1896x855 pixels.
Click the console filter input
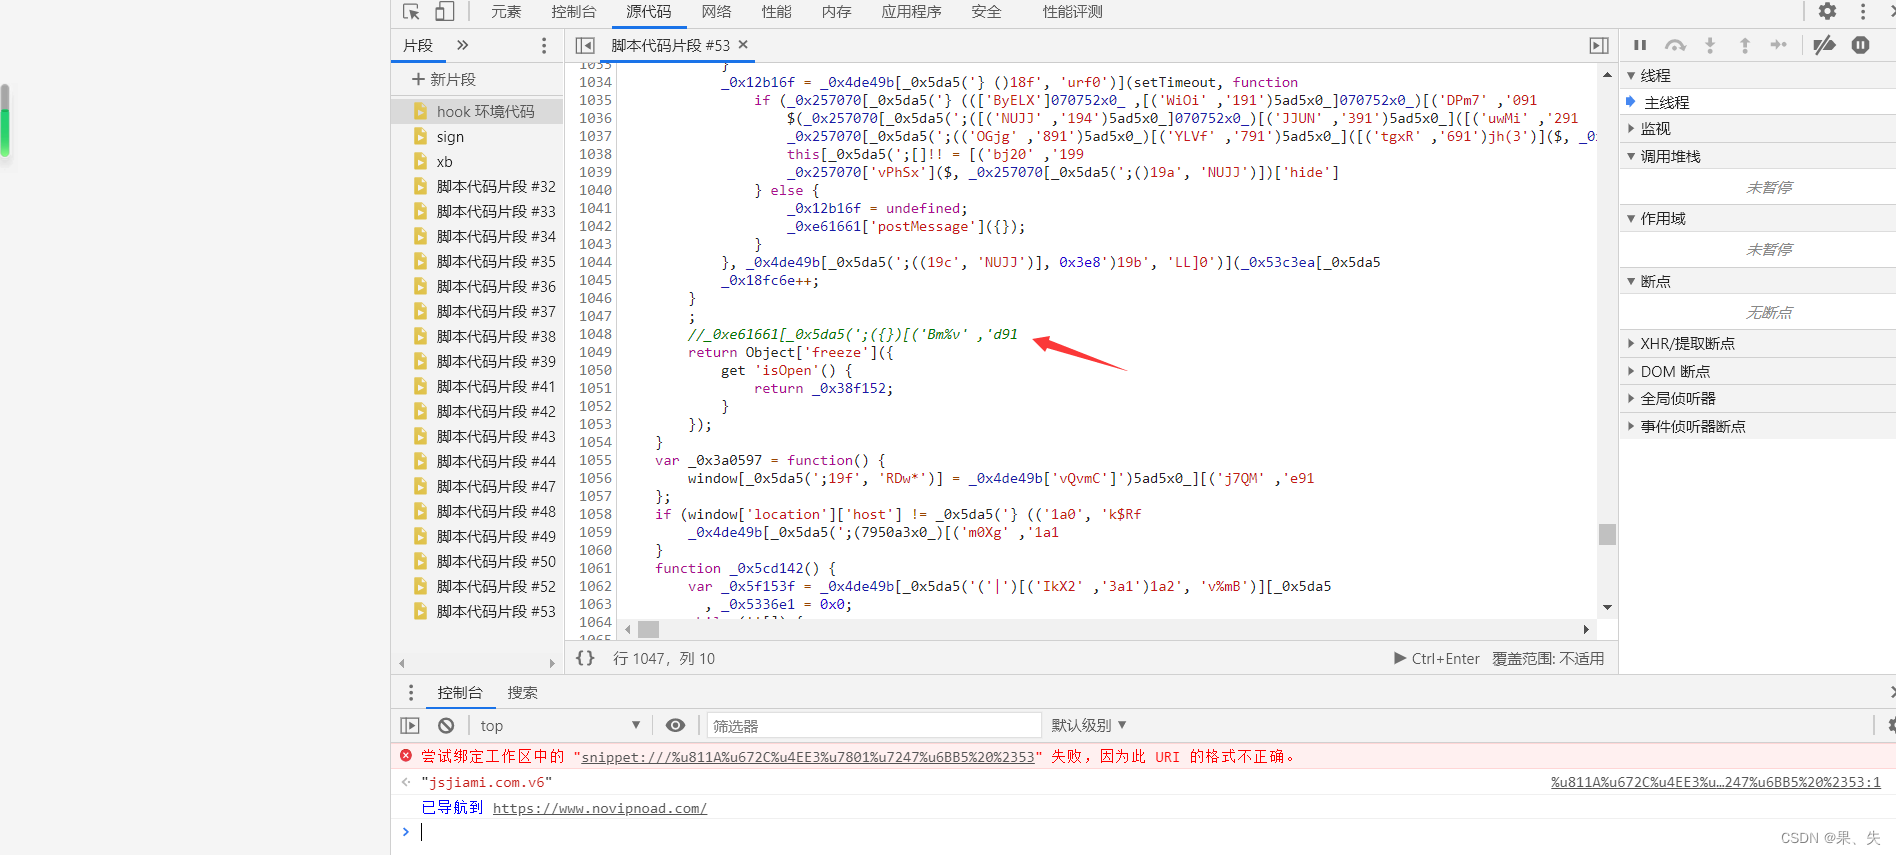tap(874, 725)
